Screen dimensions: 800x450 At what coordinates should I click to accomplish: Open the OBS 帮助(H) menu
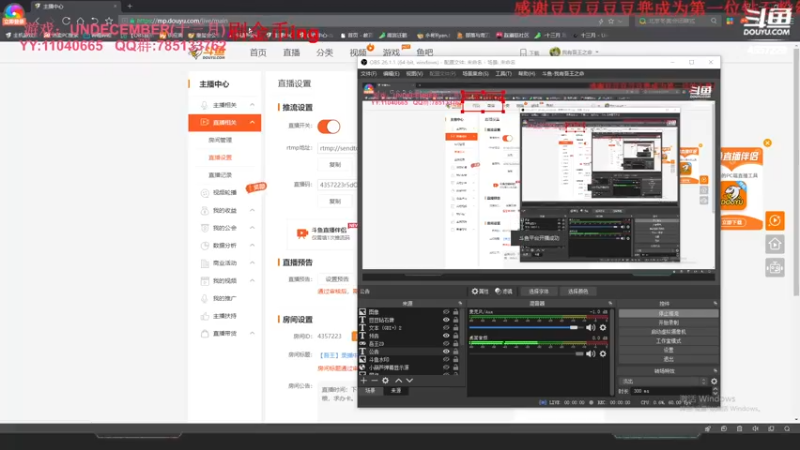(x=527, y=74)
